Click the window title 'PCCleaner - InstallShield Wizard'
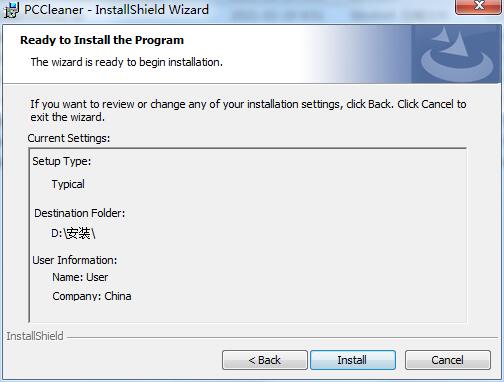 coord(116,9)
